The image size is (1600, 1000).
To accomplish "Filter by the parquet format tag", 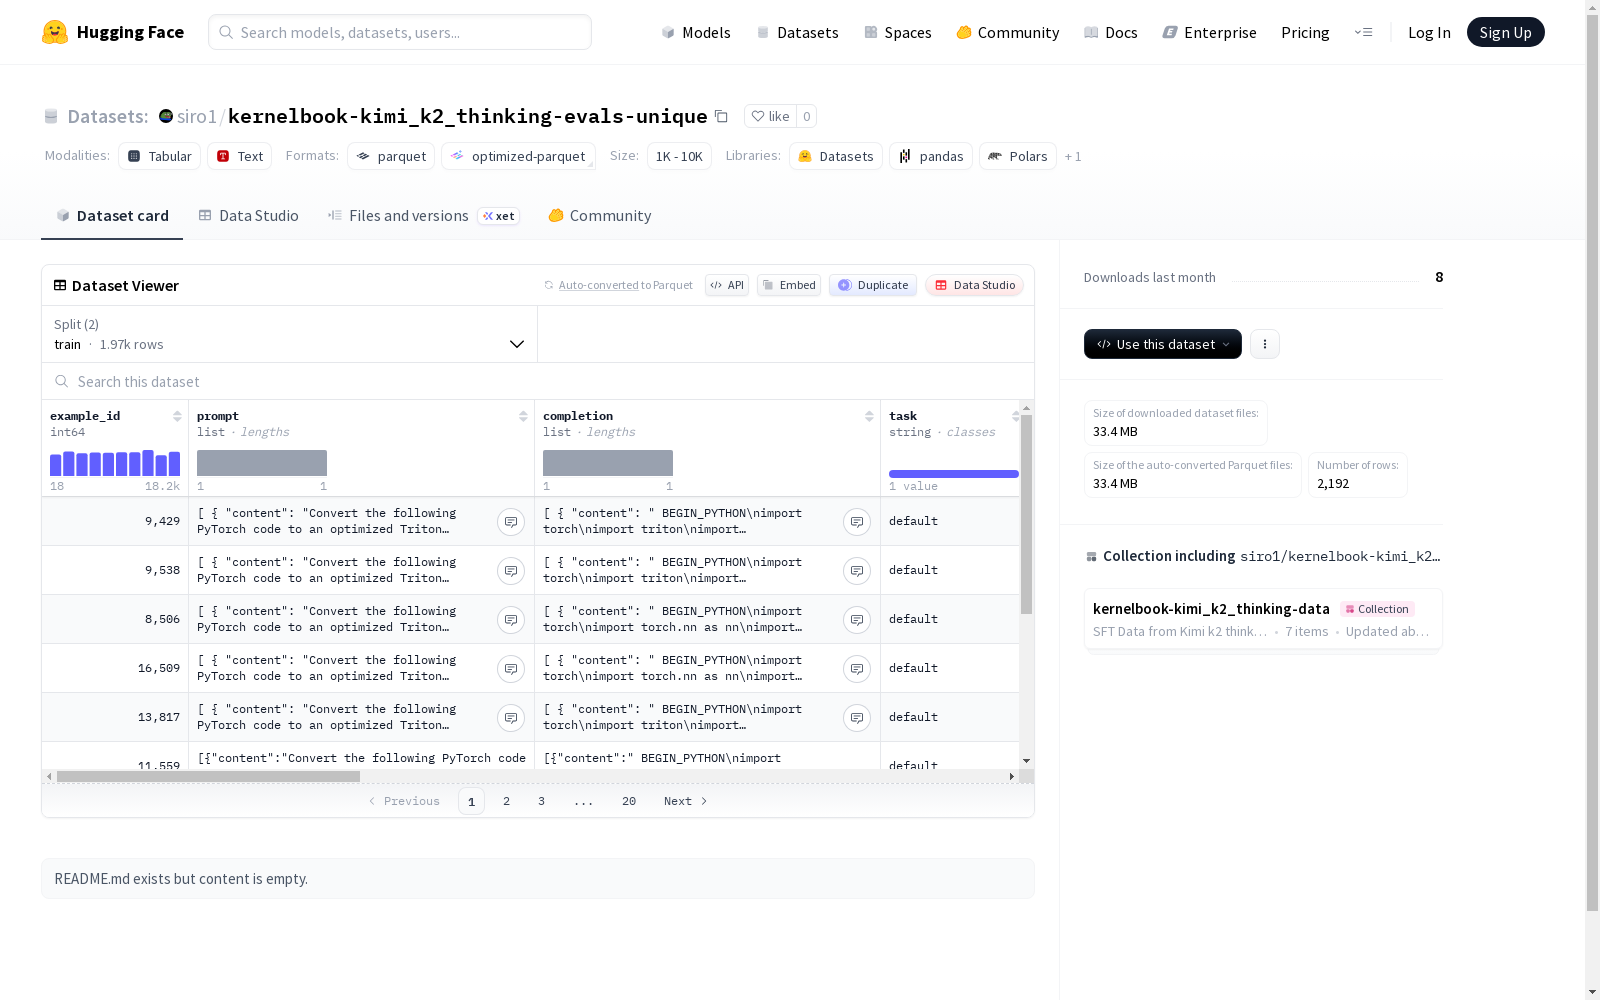I will pos(391,156).
